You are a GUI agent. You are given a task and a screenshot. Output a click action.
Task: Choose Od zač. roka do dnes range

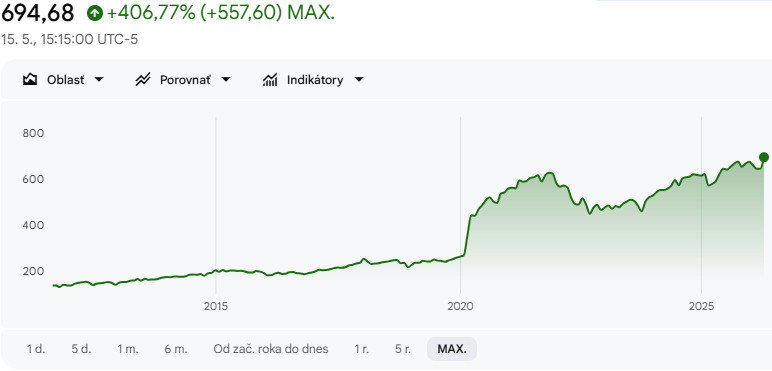(x=271, y=349)
